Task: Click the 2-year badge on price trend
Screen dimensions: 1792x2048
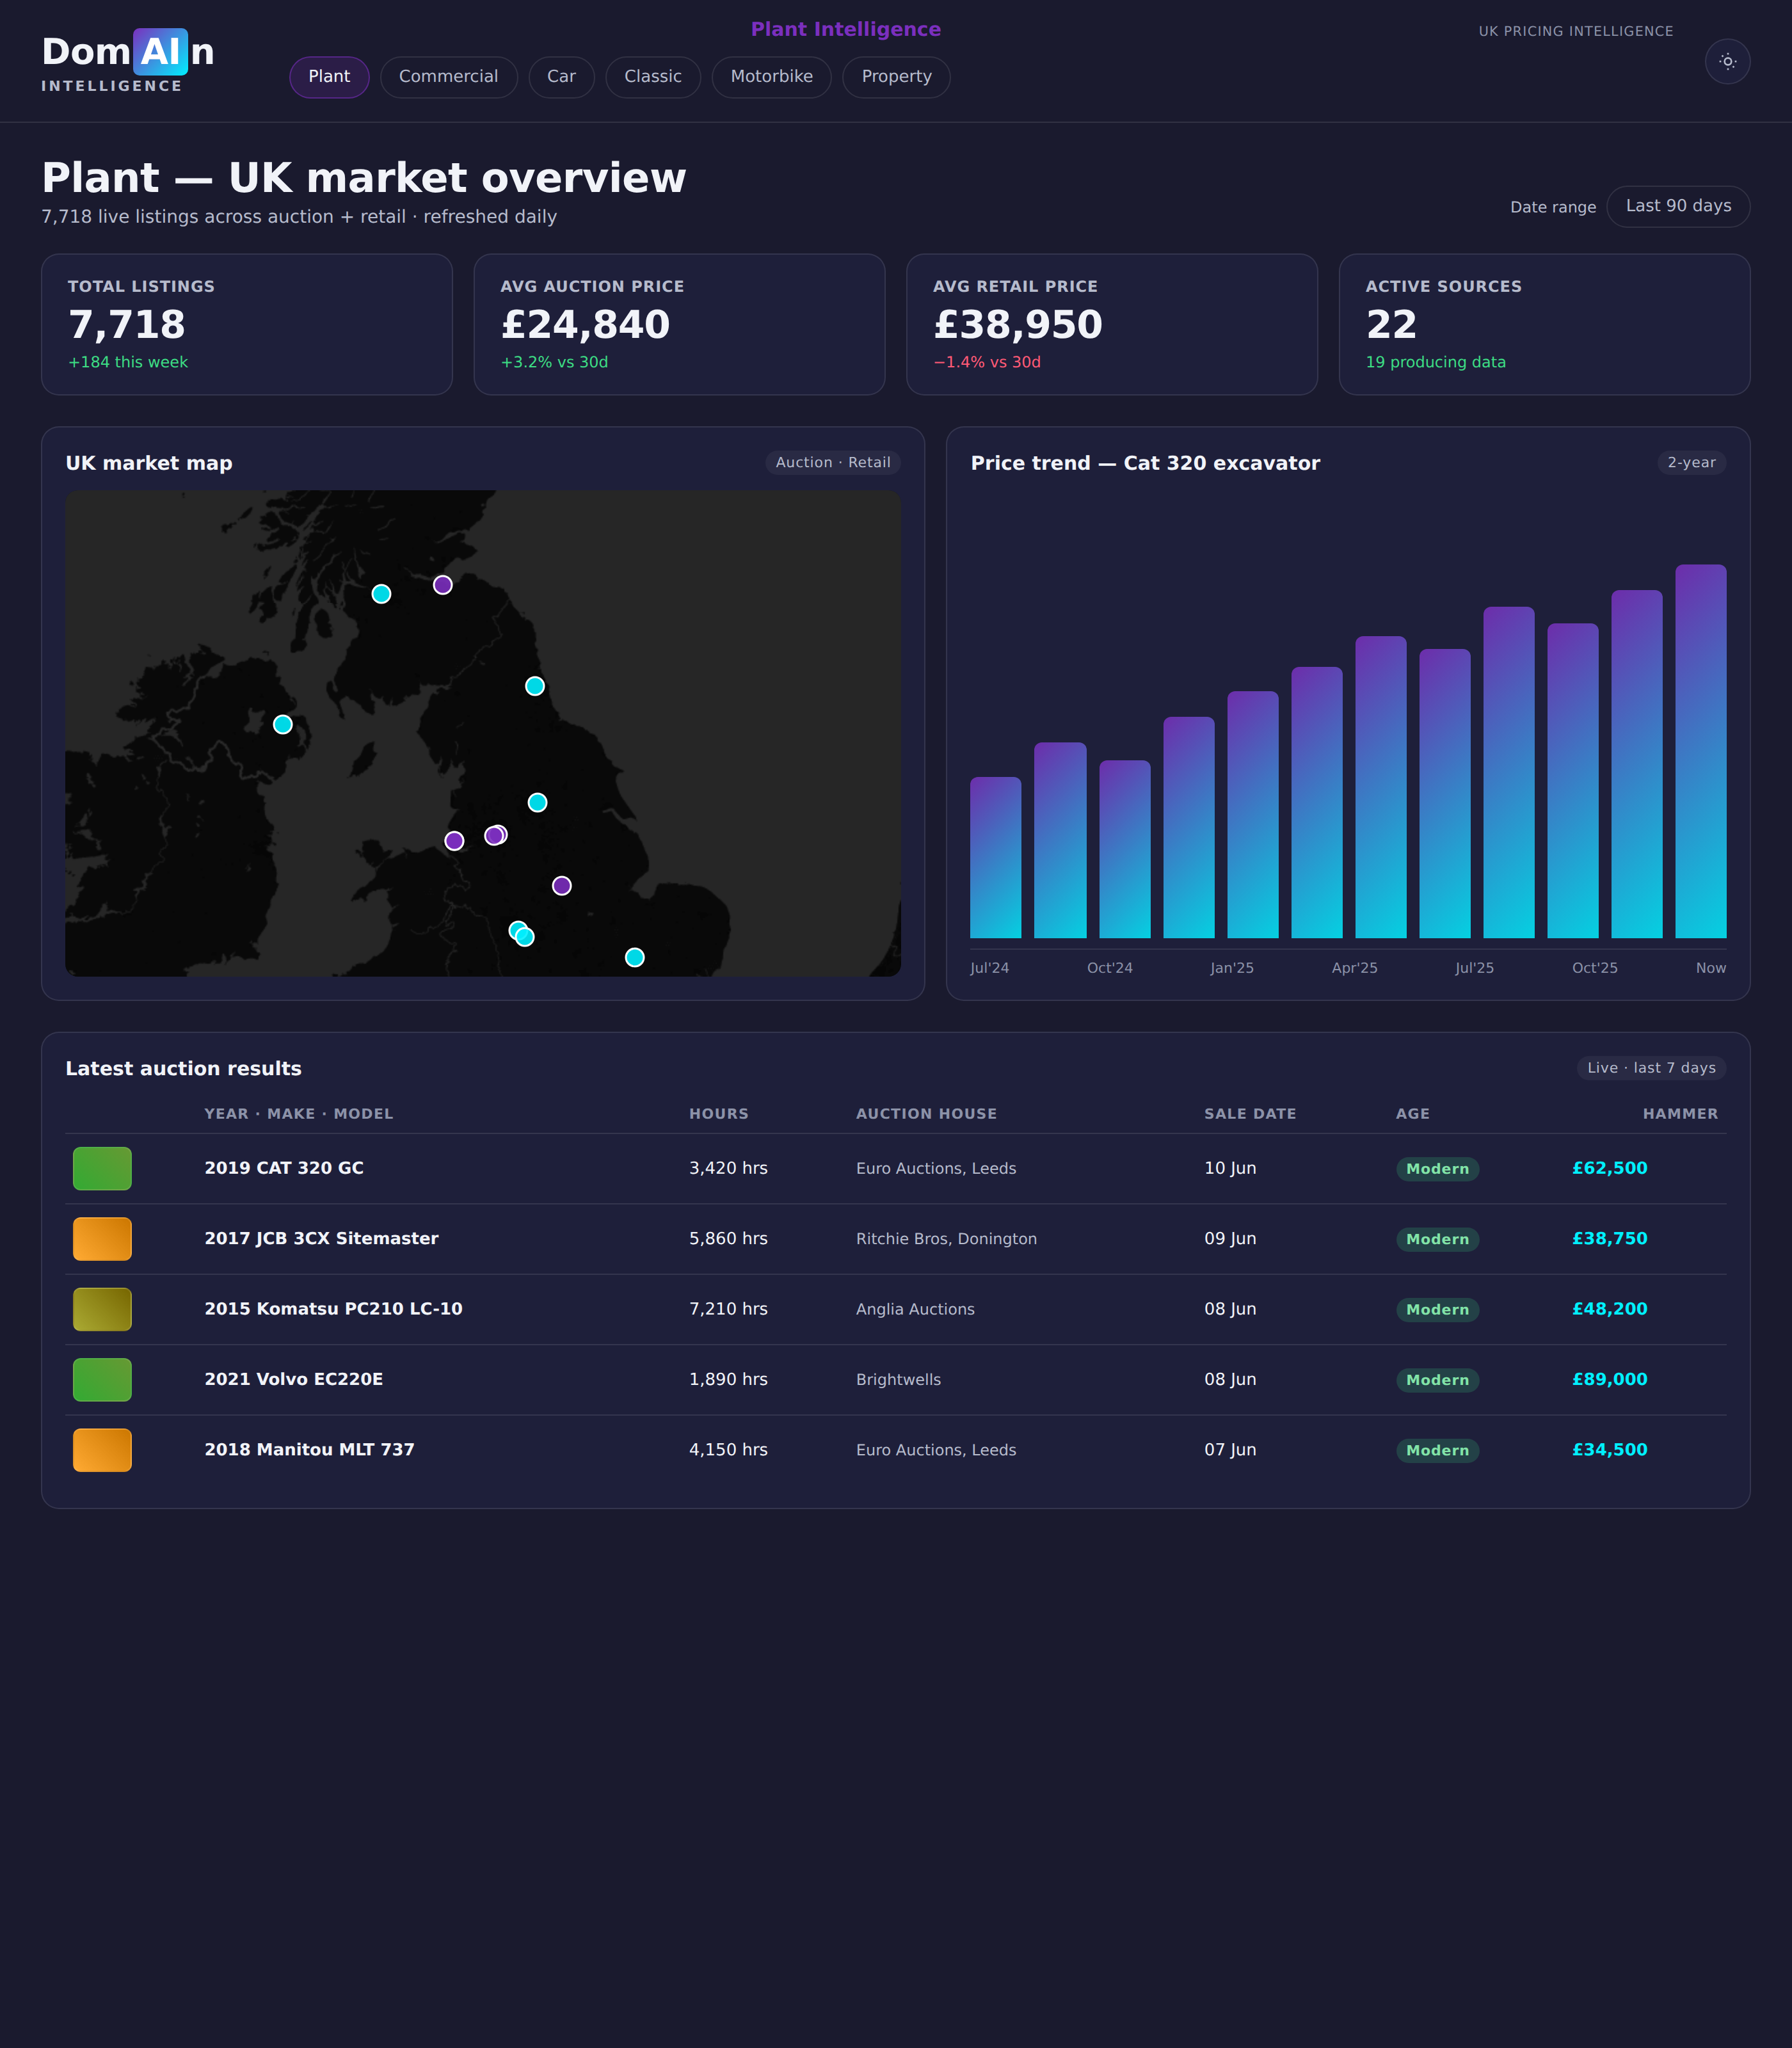Action: pyautogui.click(x=1691, y=463)
